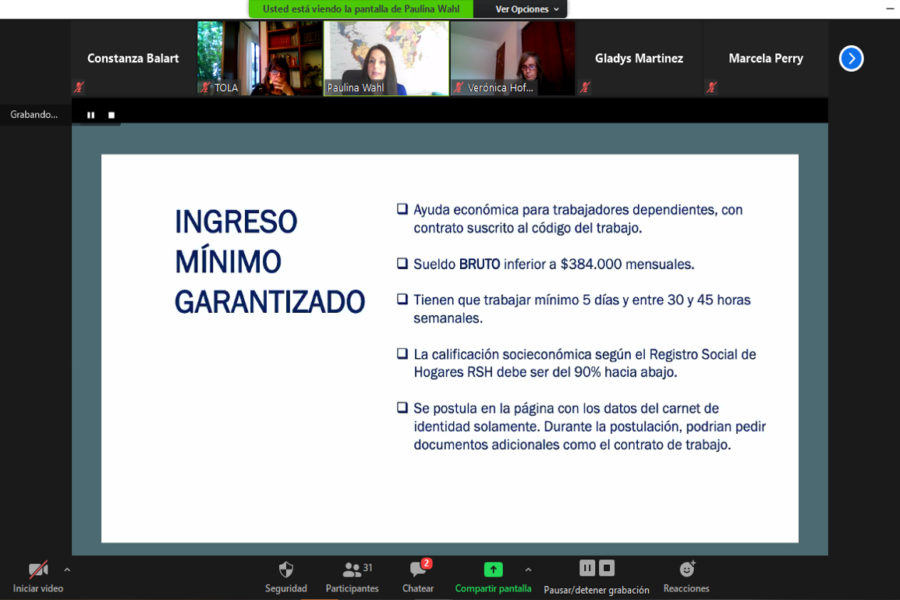Click the green Compartir pantalla icon
This screenshot has width=900, height=600.
pos(493,570)
